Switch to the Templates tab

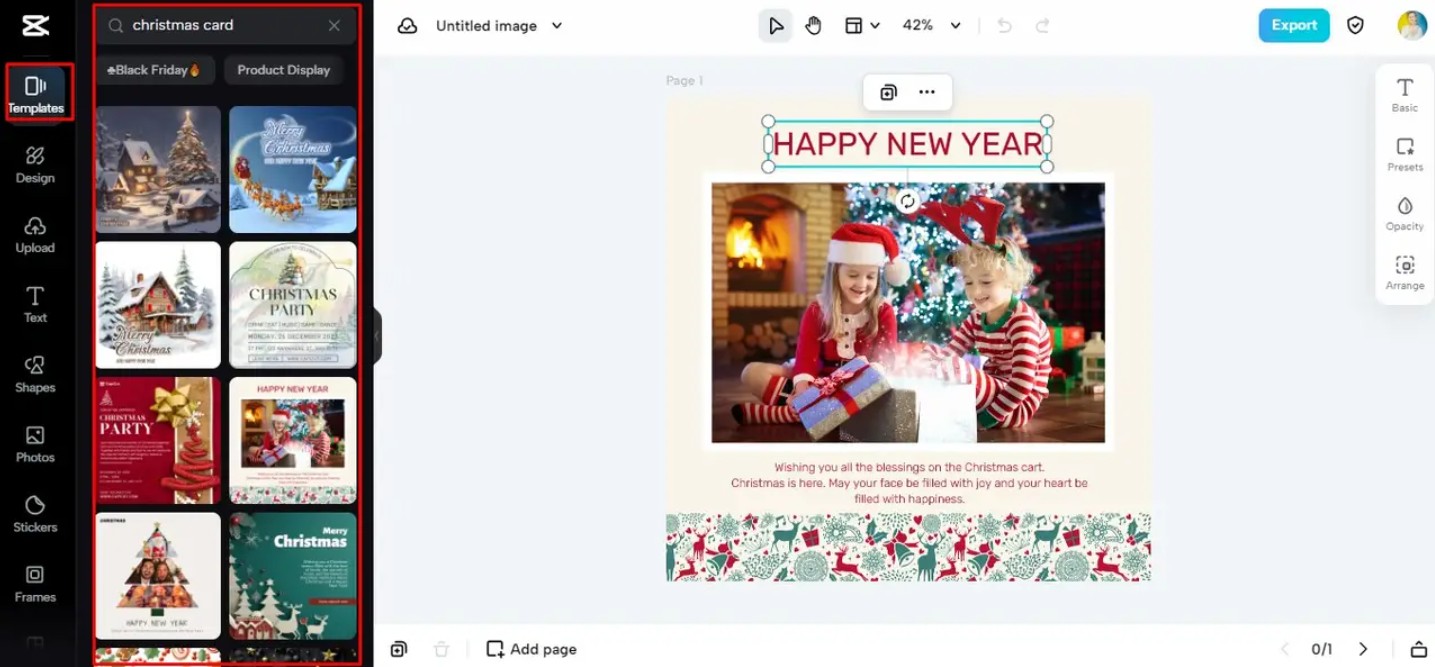tap(36, 93)
